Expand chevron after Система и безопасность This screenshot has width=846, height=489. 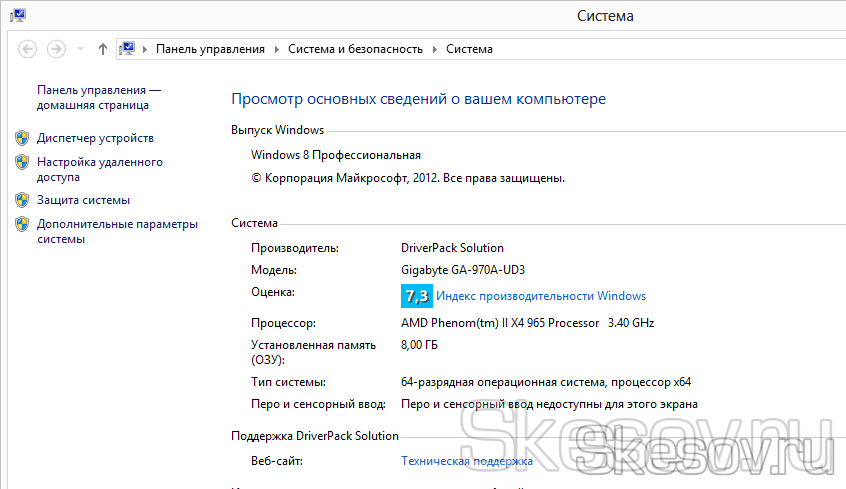coord(435,49)
